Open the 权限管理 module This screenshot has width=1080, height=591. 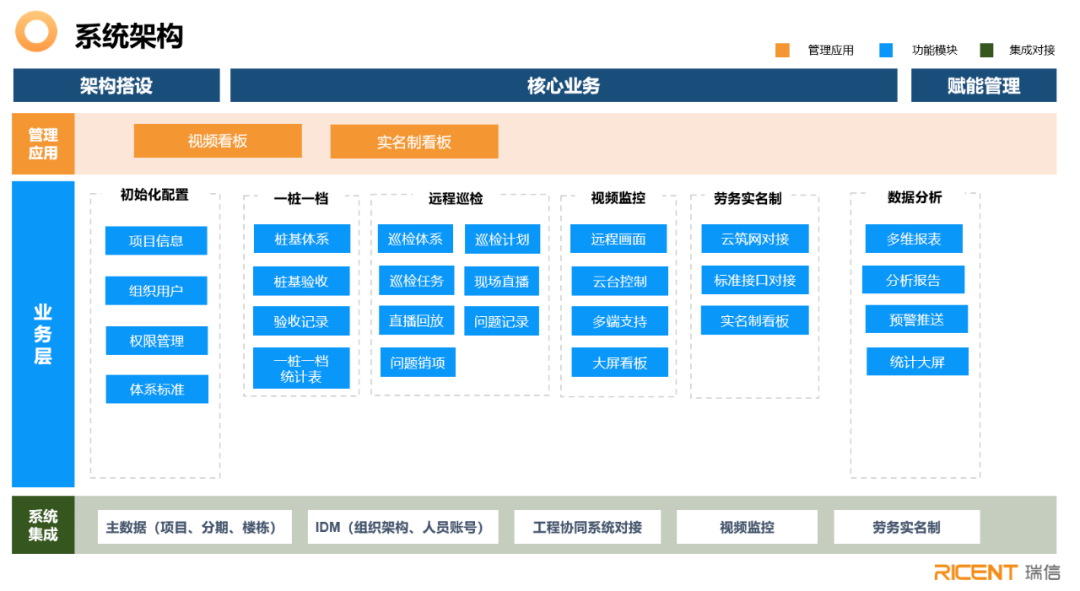(x=156, y=340)
